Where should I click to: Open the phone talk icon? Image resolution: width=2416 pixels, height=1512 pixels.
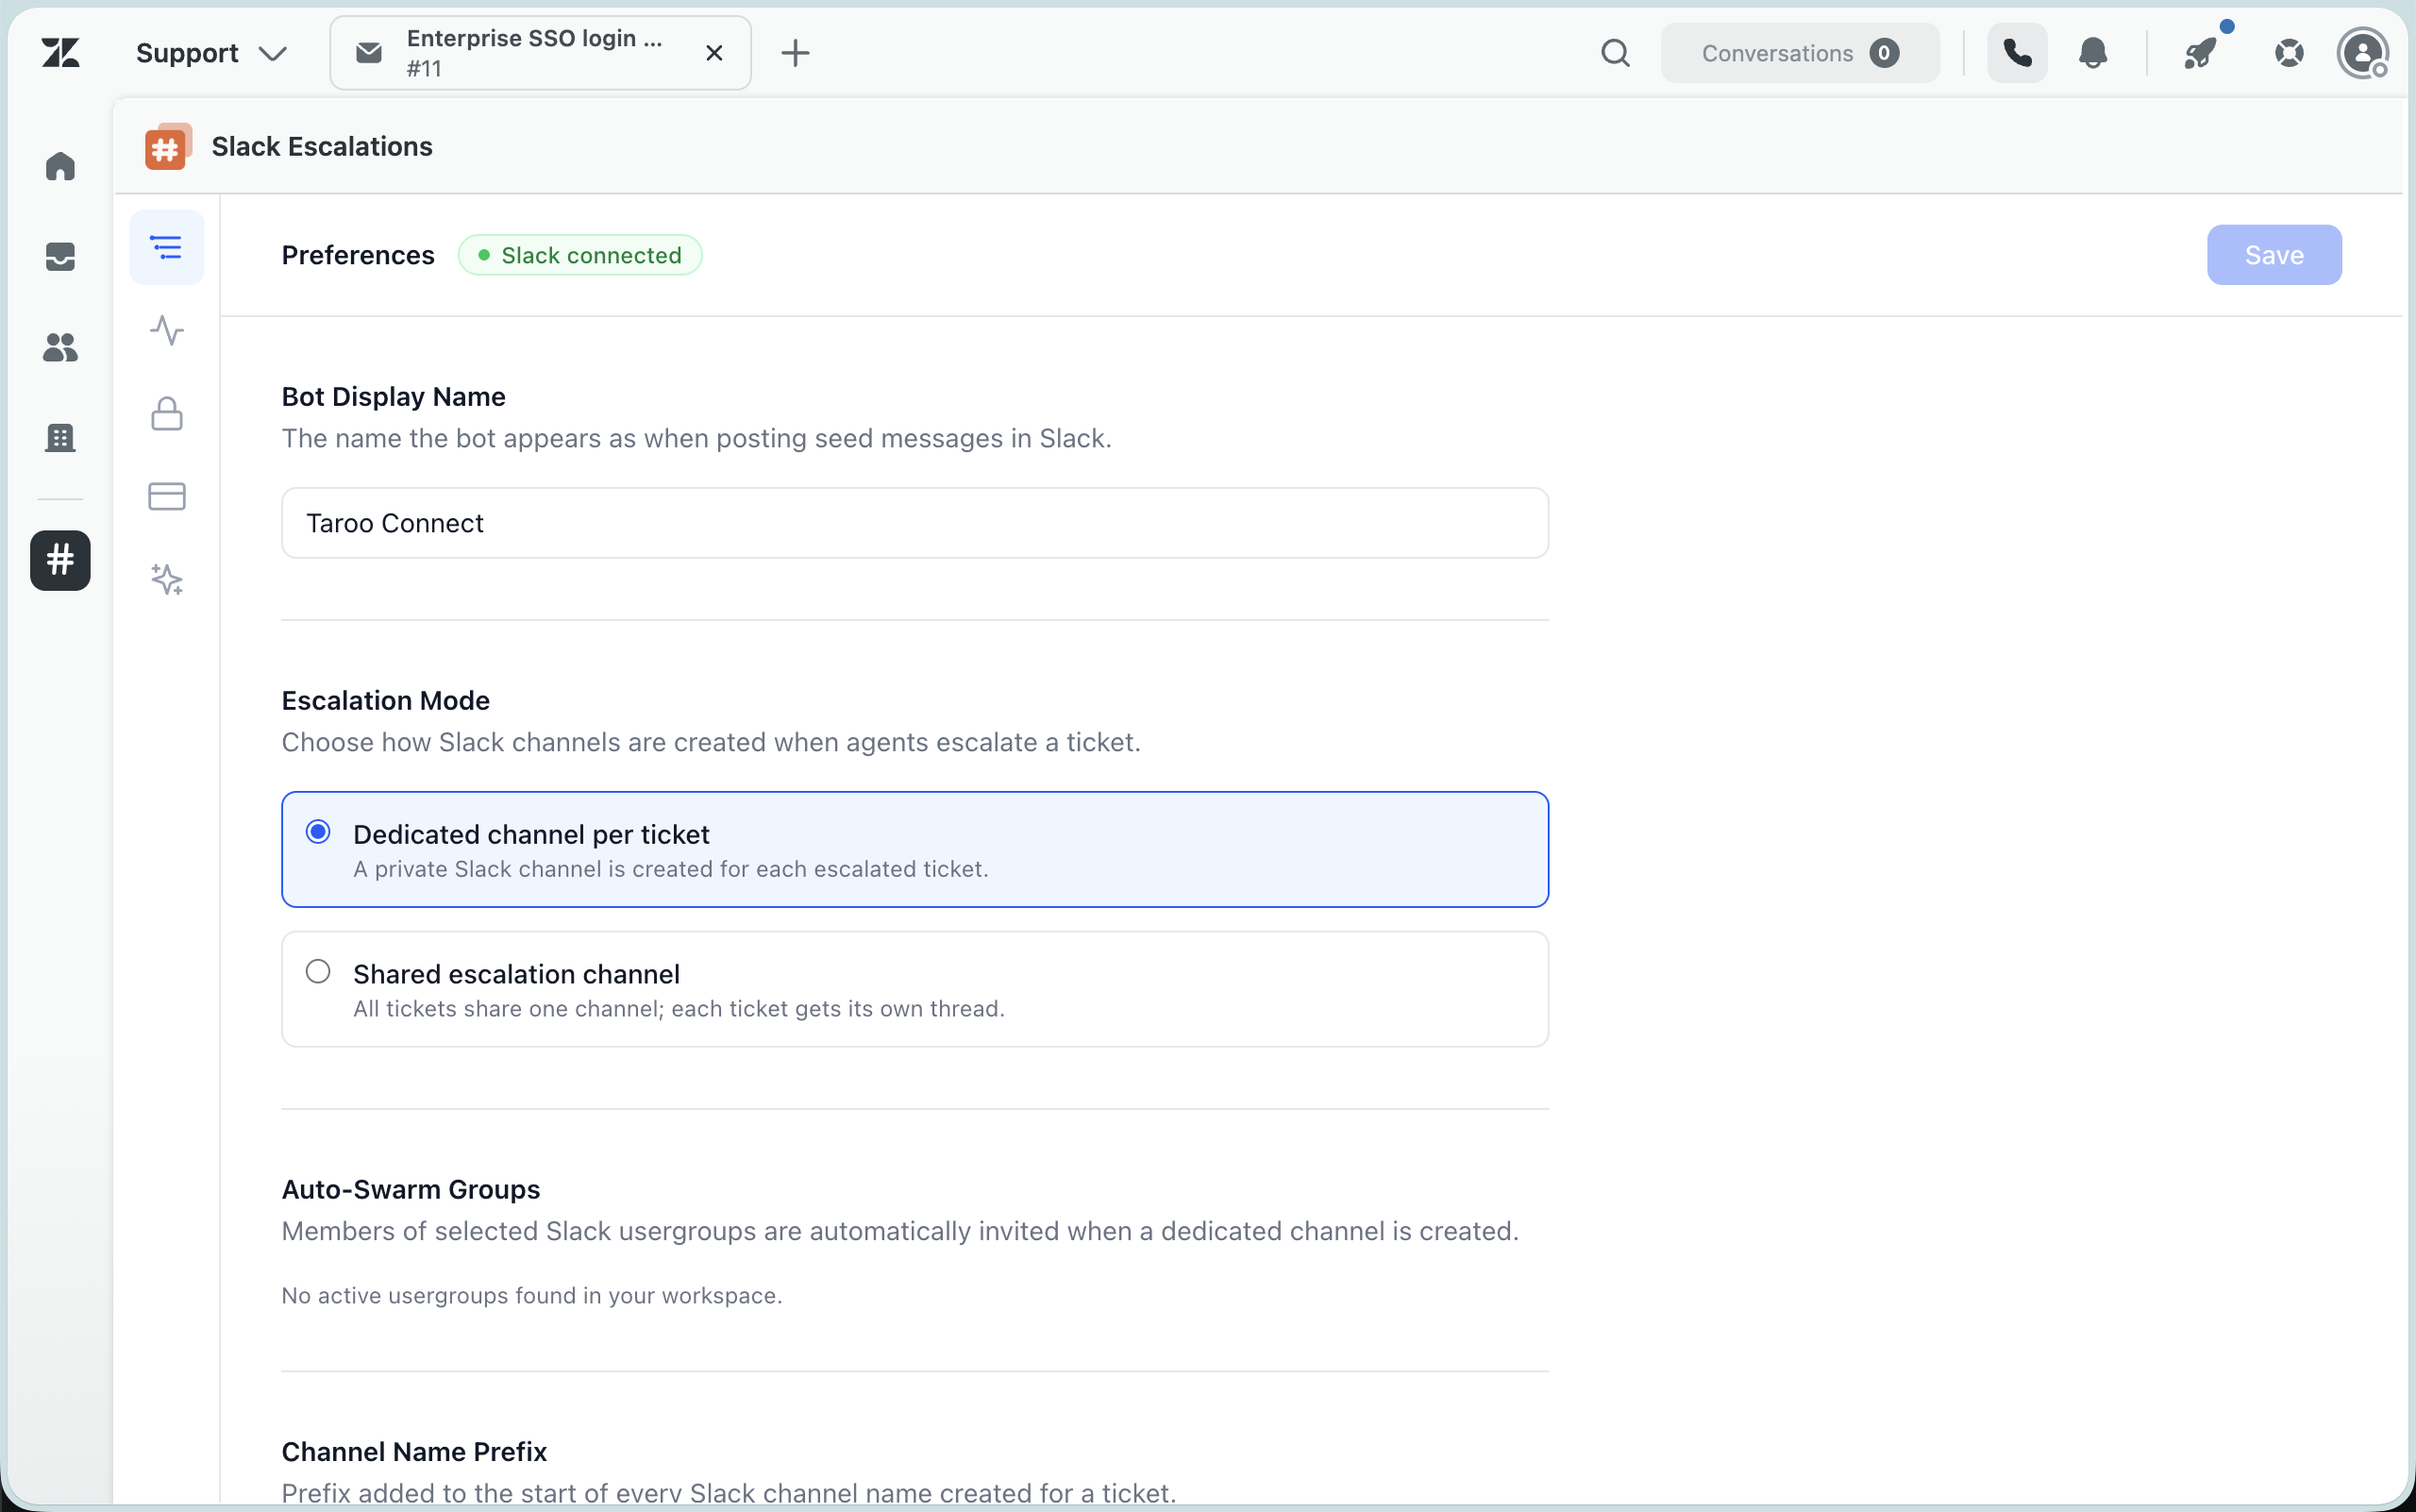pos(2017,53)
